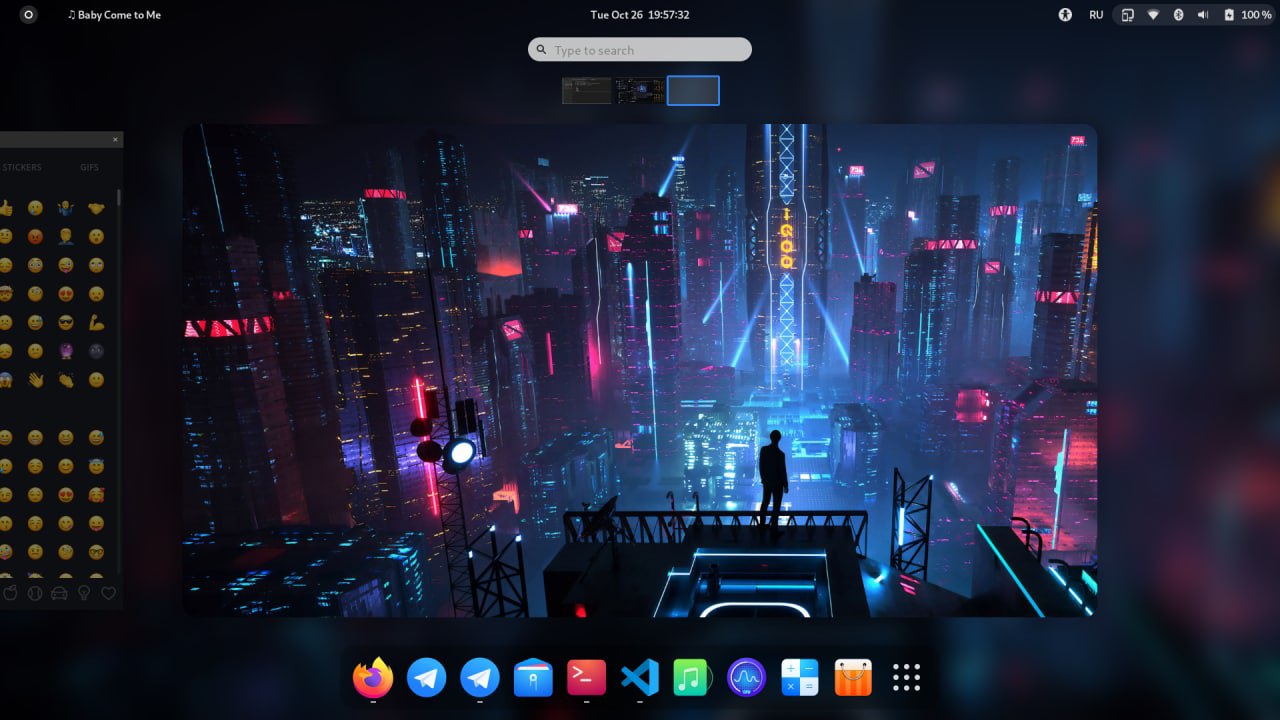Pick the clapping hands emoji
The height and width of the screenshot is (720, 1280).
pyautogui.click(x=66, y=380)
